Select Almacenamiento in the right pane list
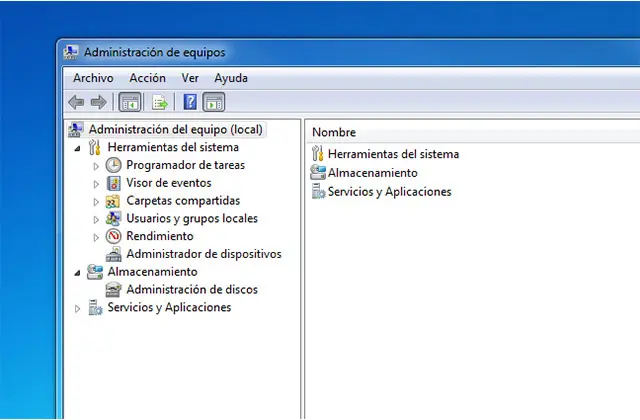640x420 pixels. coord(372,173)
